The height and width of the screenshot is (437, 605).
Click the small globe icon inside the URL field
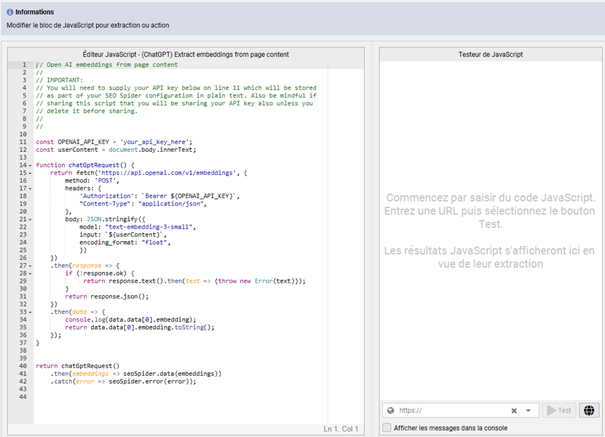coord(390,410)
